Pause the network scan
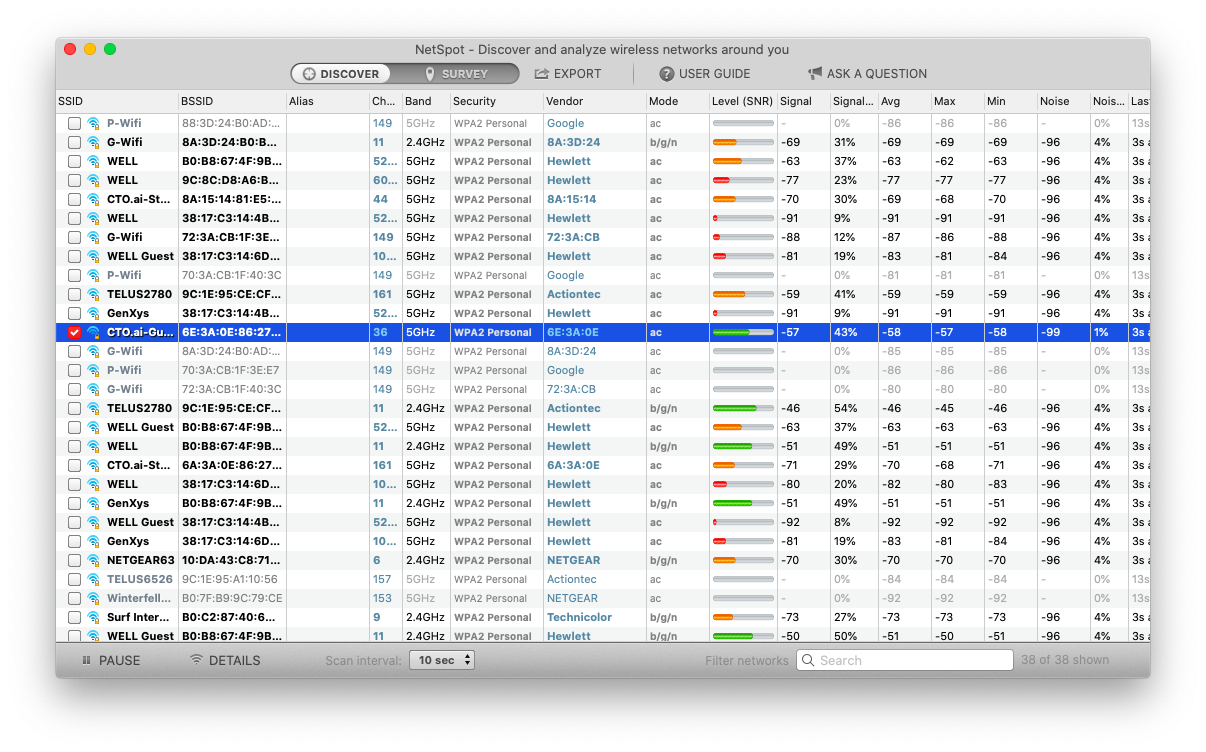1206x752 pixels. pyautogui.click(x=111, y=660)
